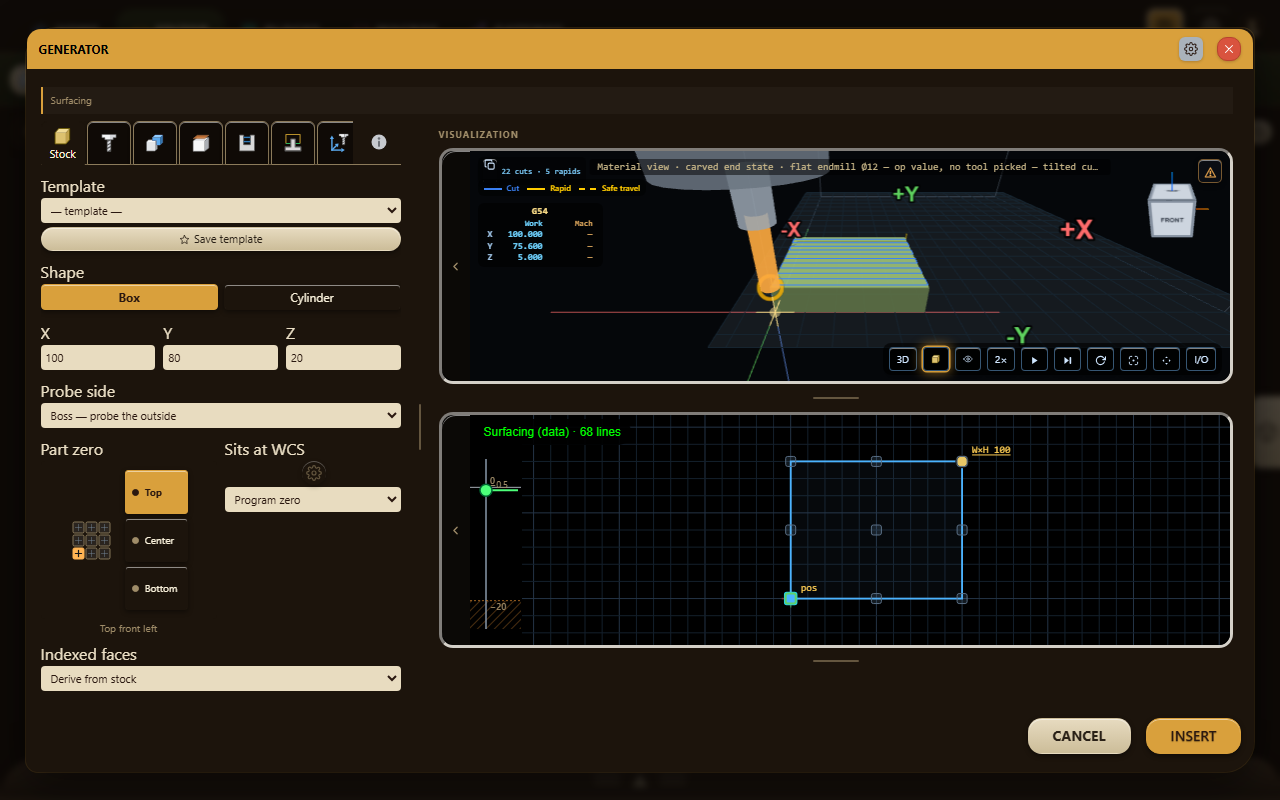The height and width of the screenshot is (800, 1280).
Task: Restart the simulation with the reload icon
Action: point(1100,359)
